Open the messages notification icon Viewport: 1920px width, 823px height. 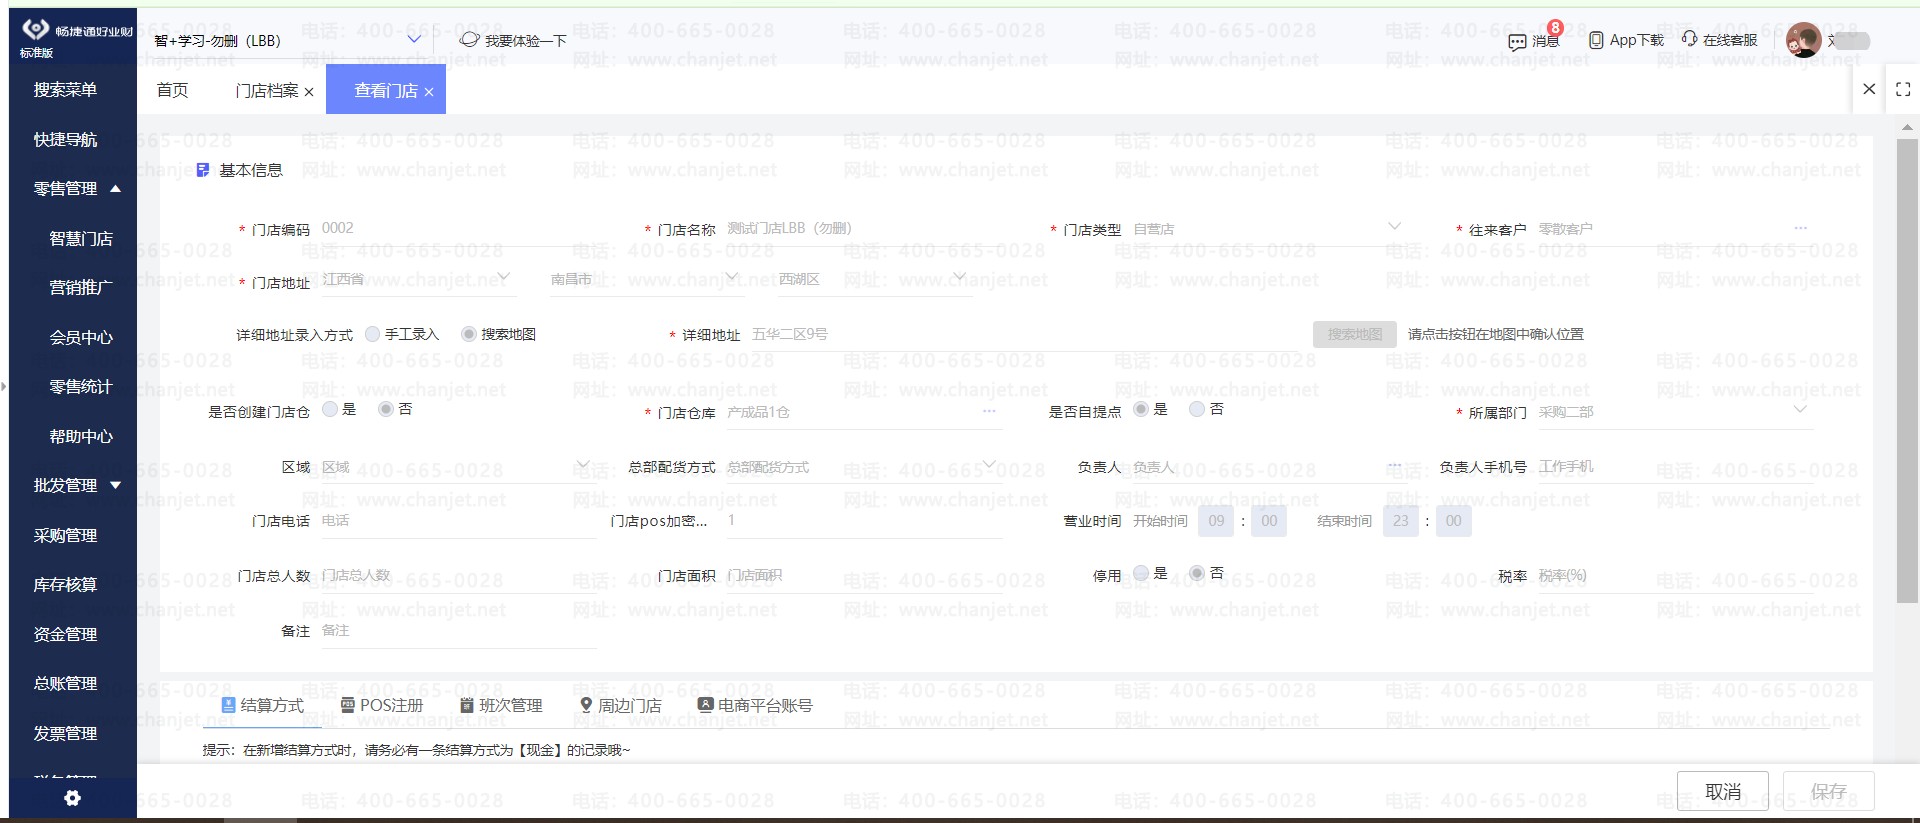(x=1517, y=41)
